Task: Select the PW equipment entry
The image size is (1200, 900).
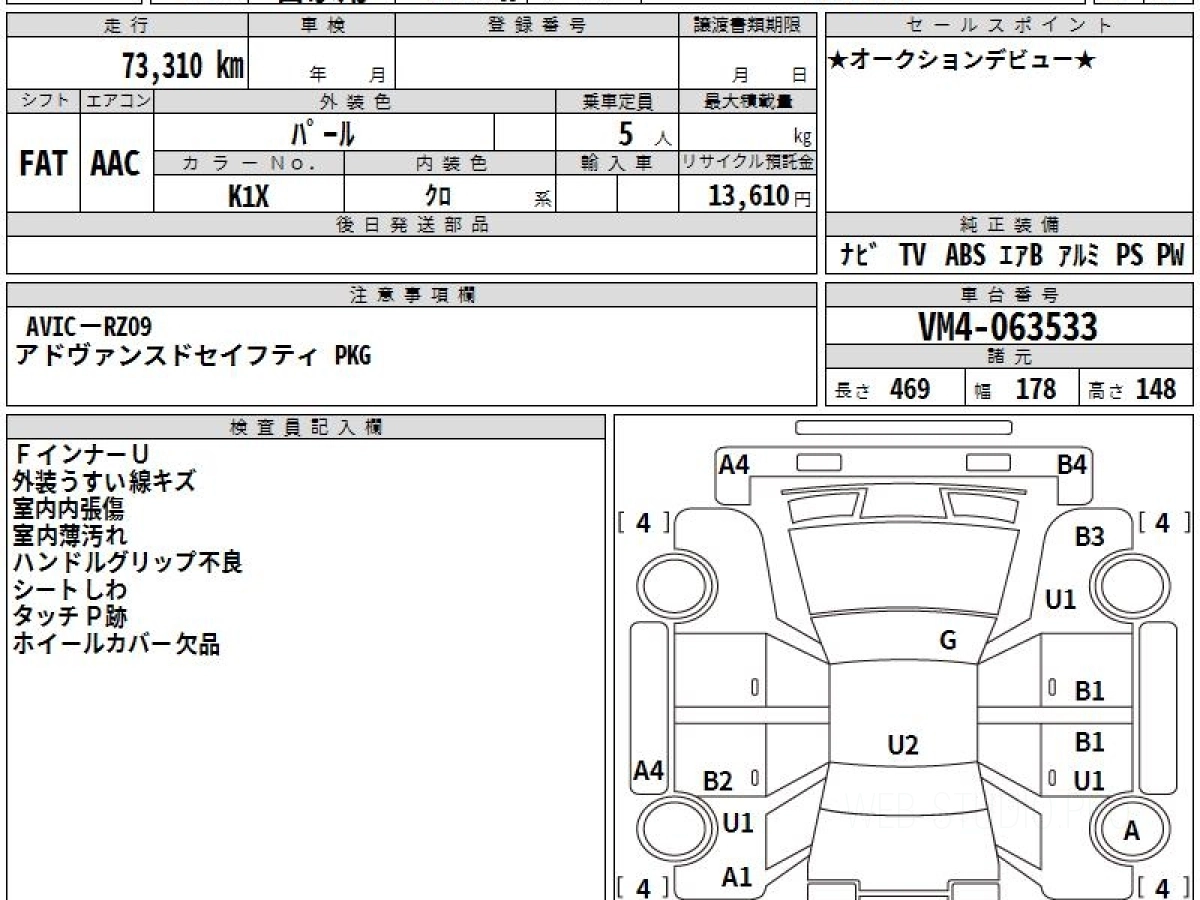Action: pos(1170,255)
